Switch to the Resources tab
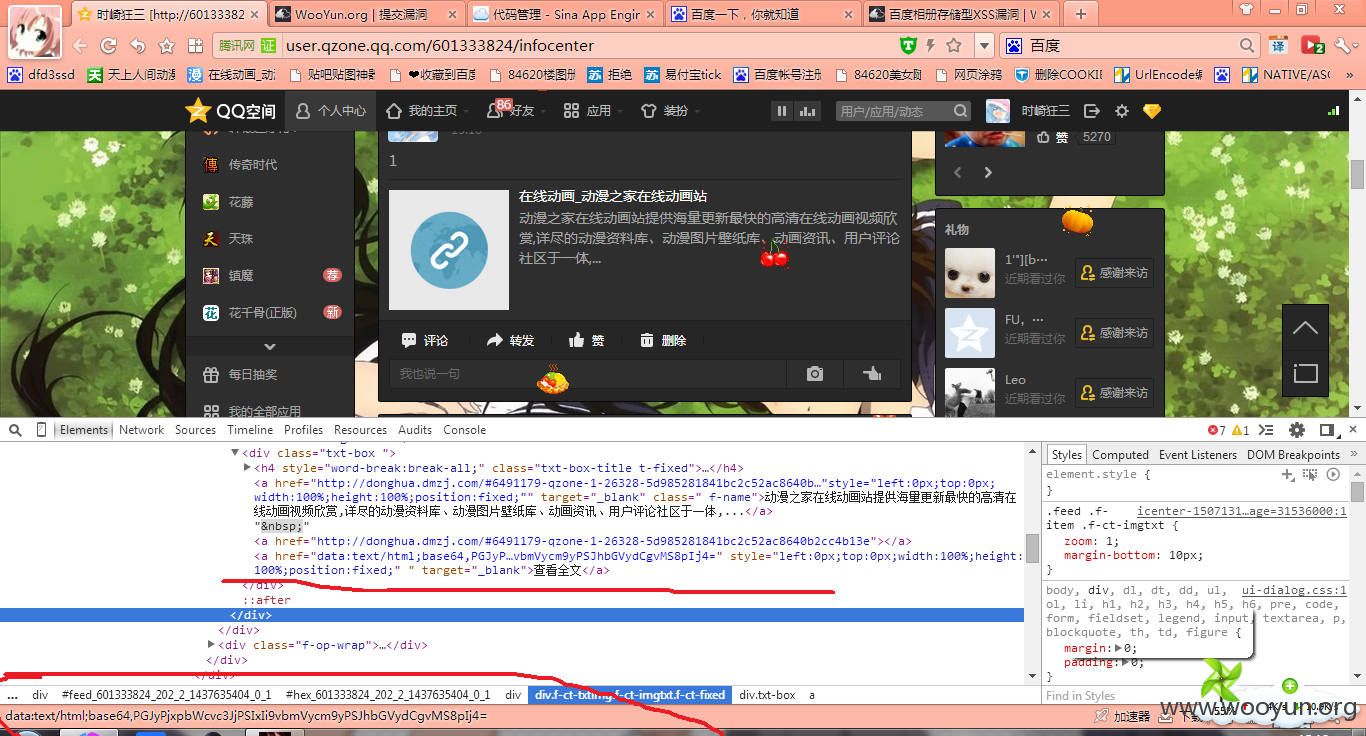1366x736 pixels. click(x=360, y=430)
